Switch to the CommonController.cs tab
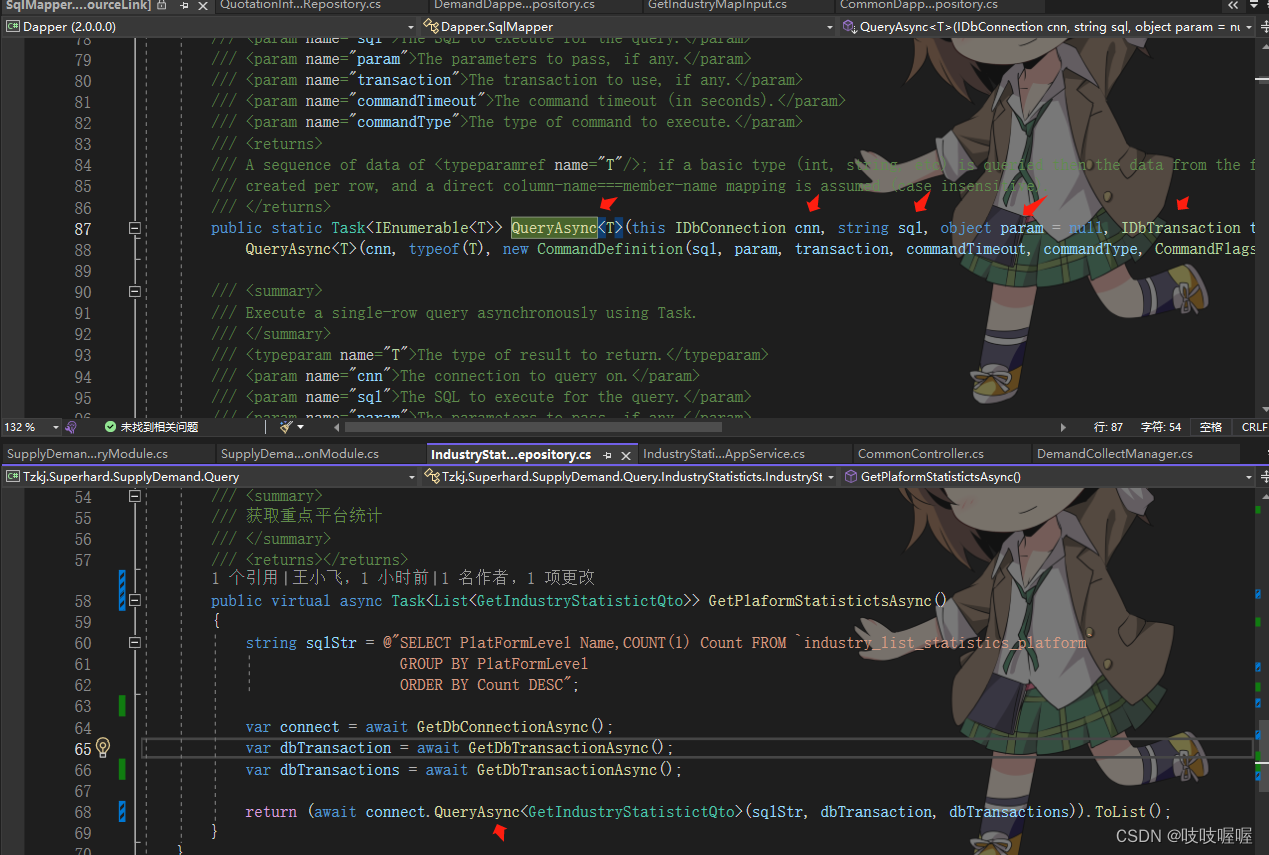The height and width of the screenshot is (855, 1269). click(x=920, y=453)
